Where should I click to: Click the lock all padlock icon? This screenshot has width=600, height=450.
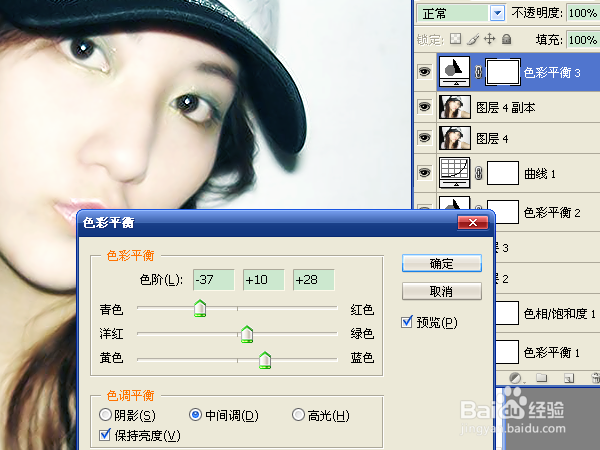click(x=506, y=39)
